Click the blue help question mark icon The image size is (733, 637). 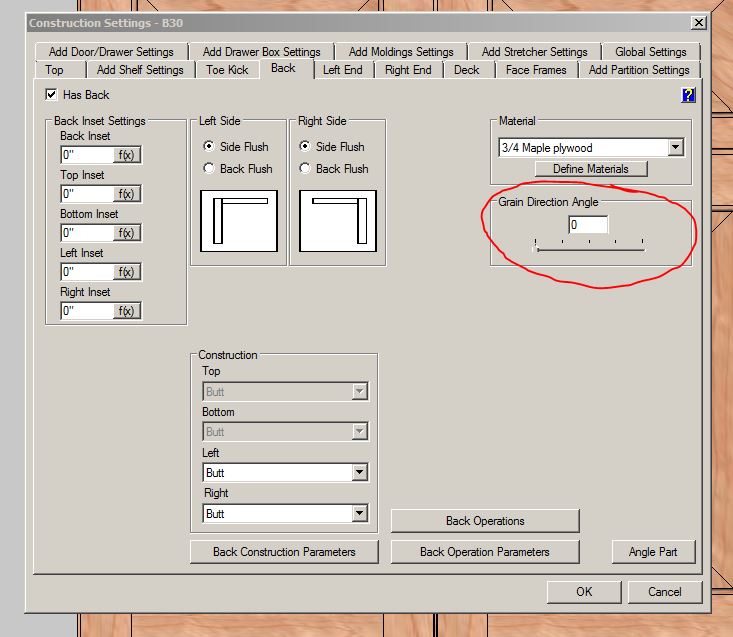click(688, 95)
